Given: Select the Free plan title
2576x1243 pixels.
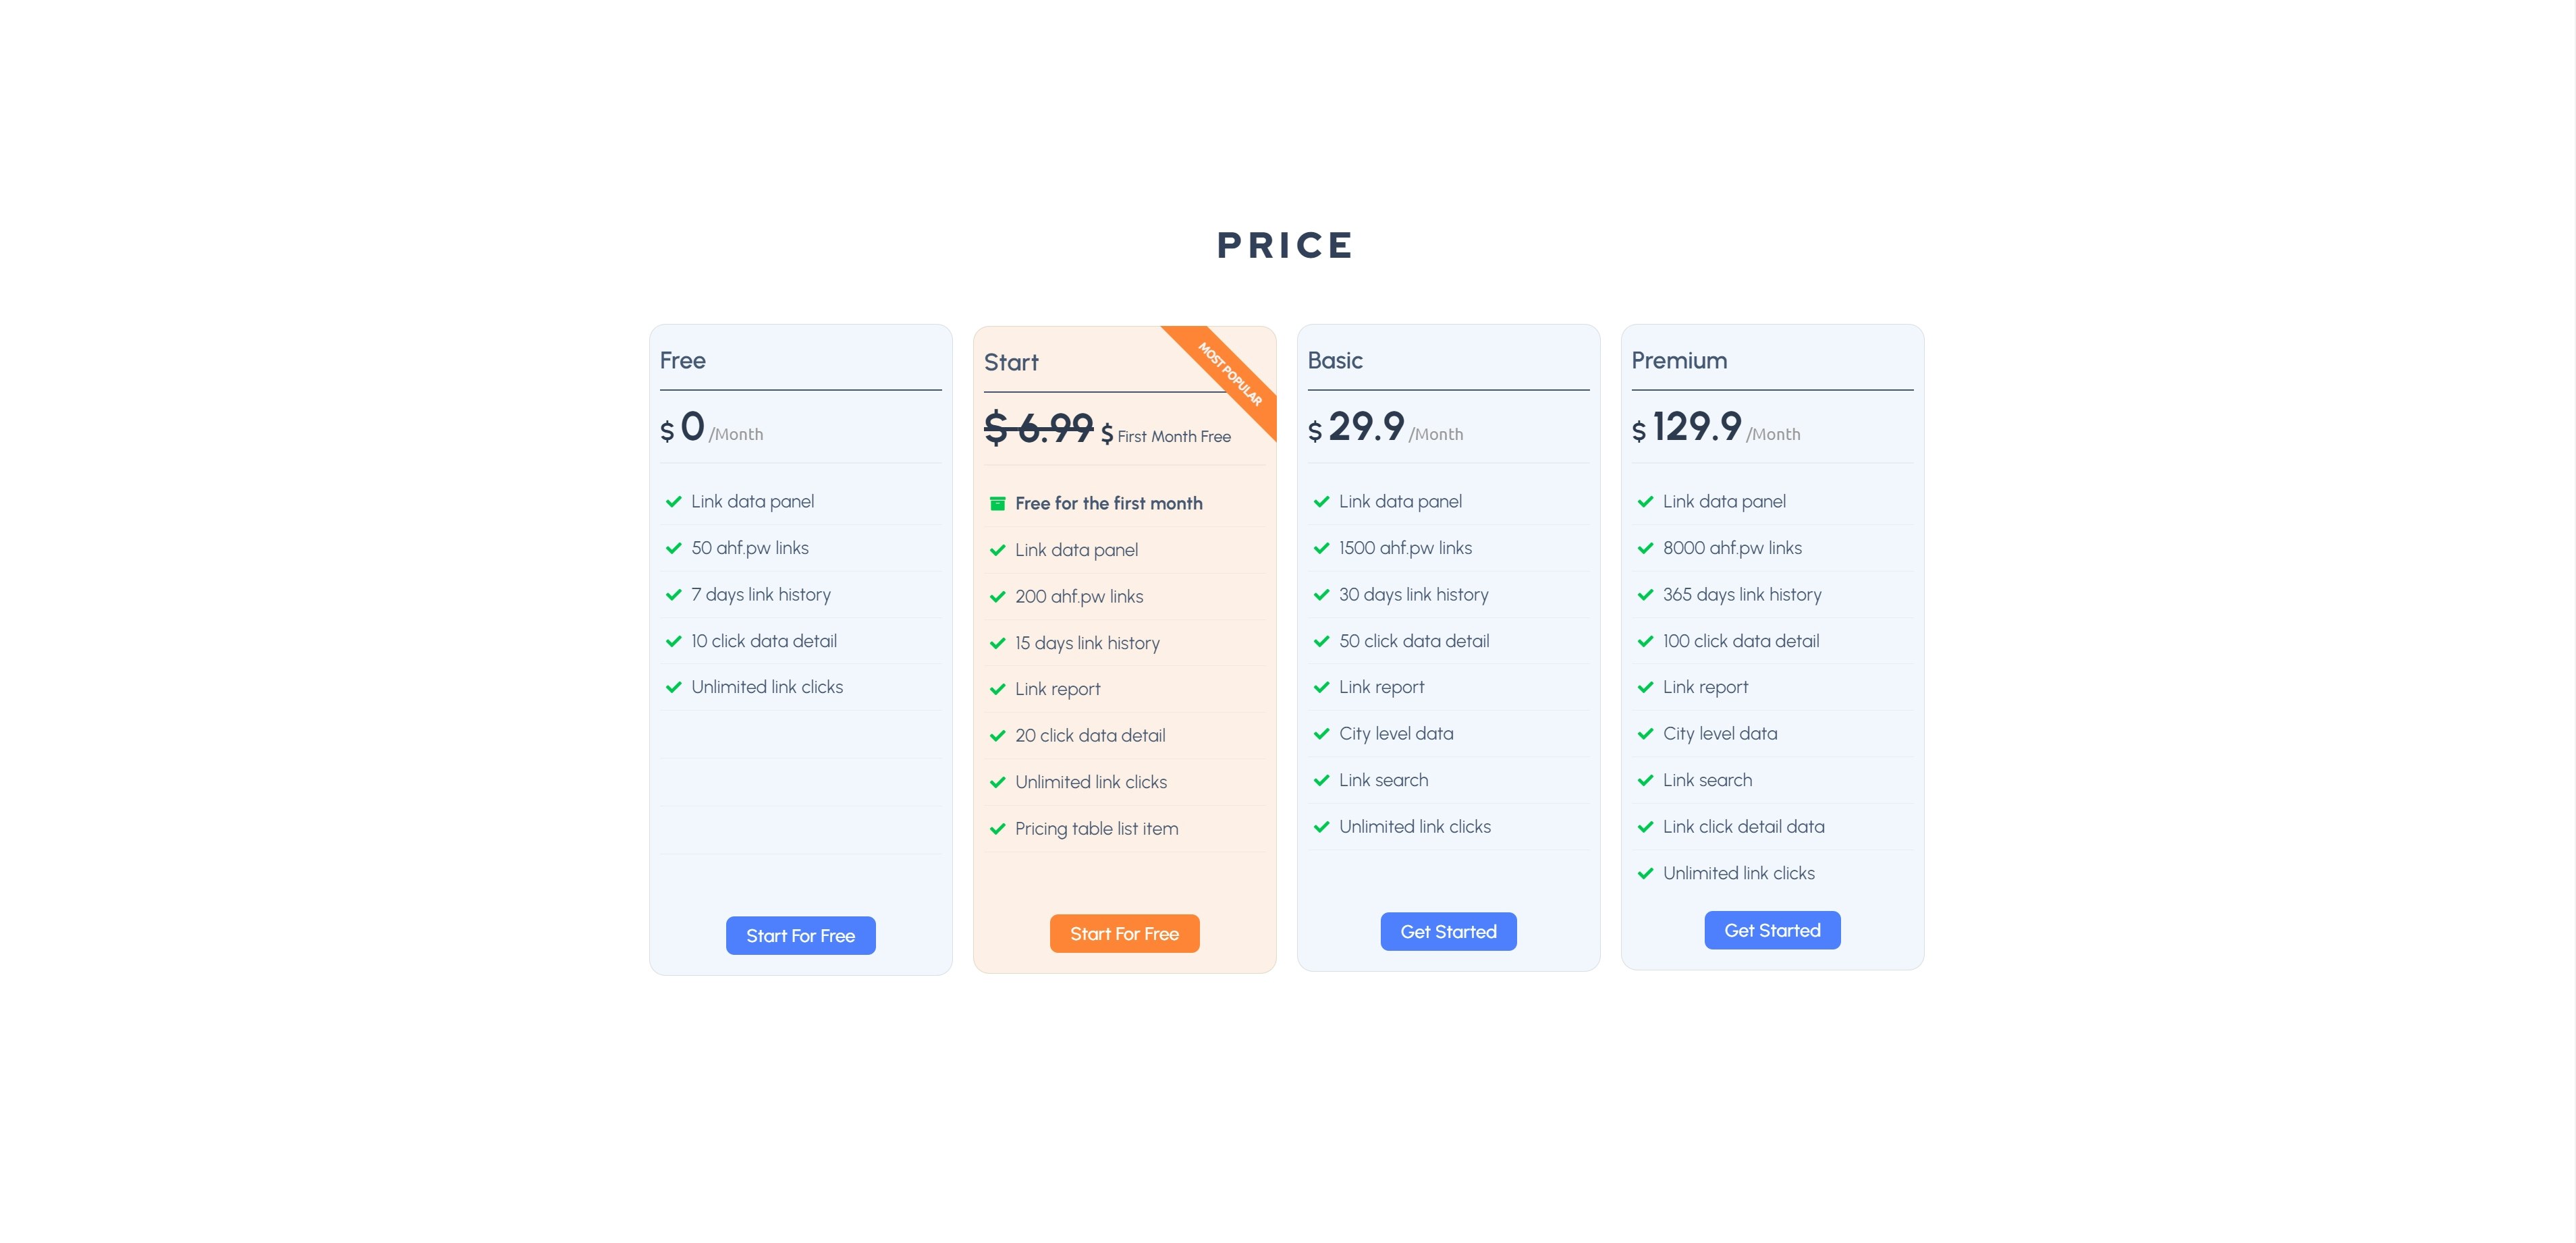Looking at the screenshot, I should (683, 360).
